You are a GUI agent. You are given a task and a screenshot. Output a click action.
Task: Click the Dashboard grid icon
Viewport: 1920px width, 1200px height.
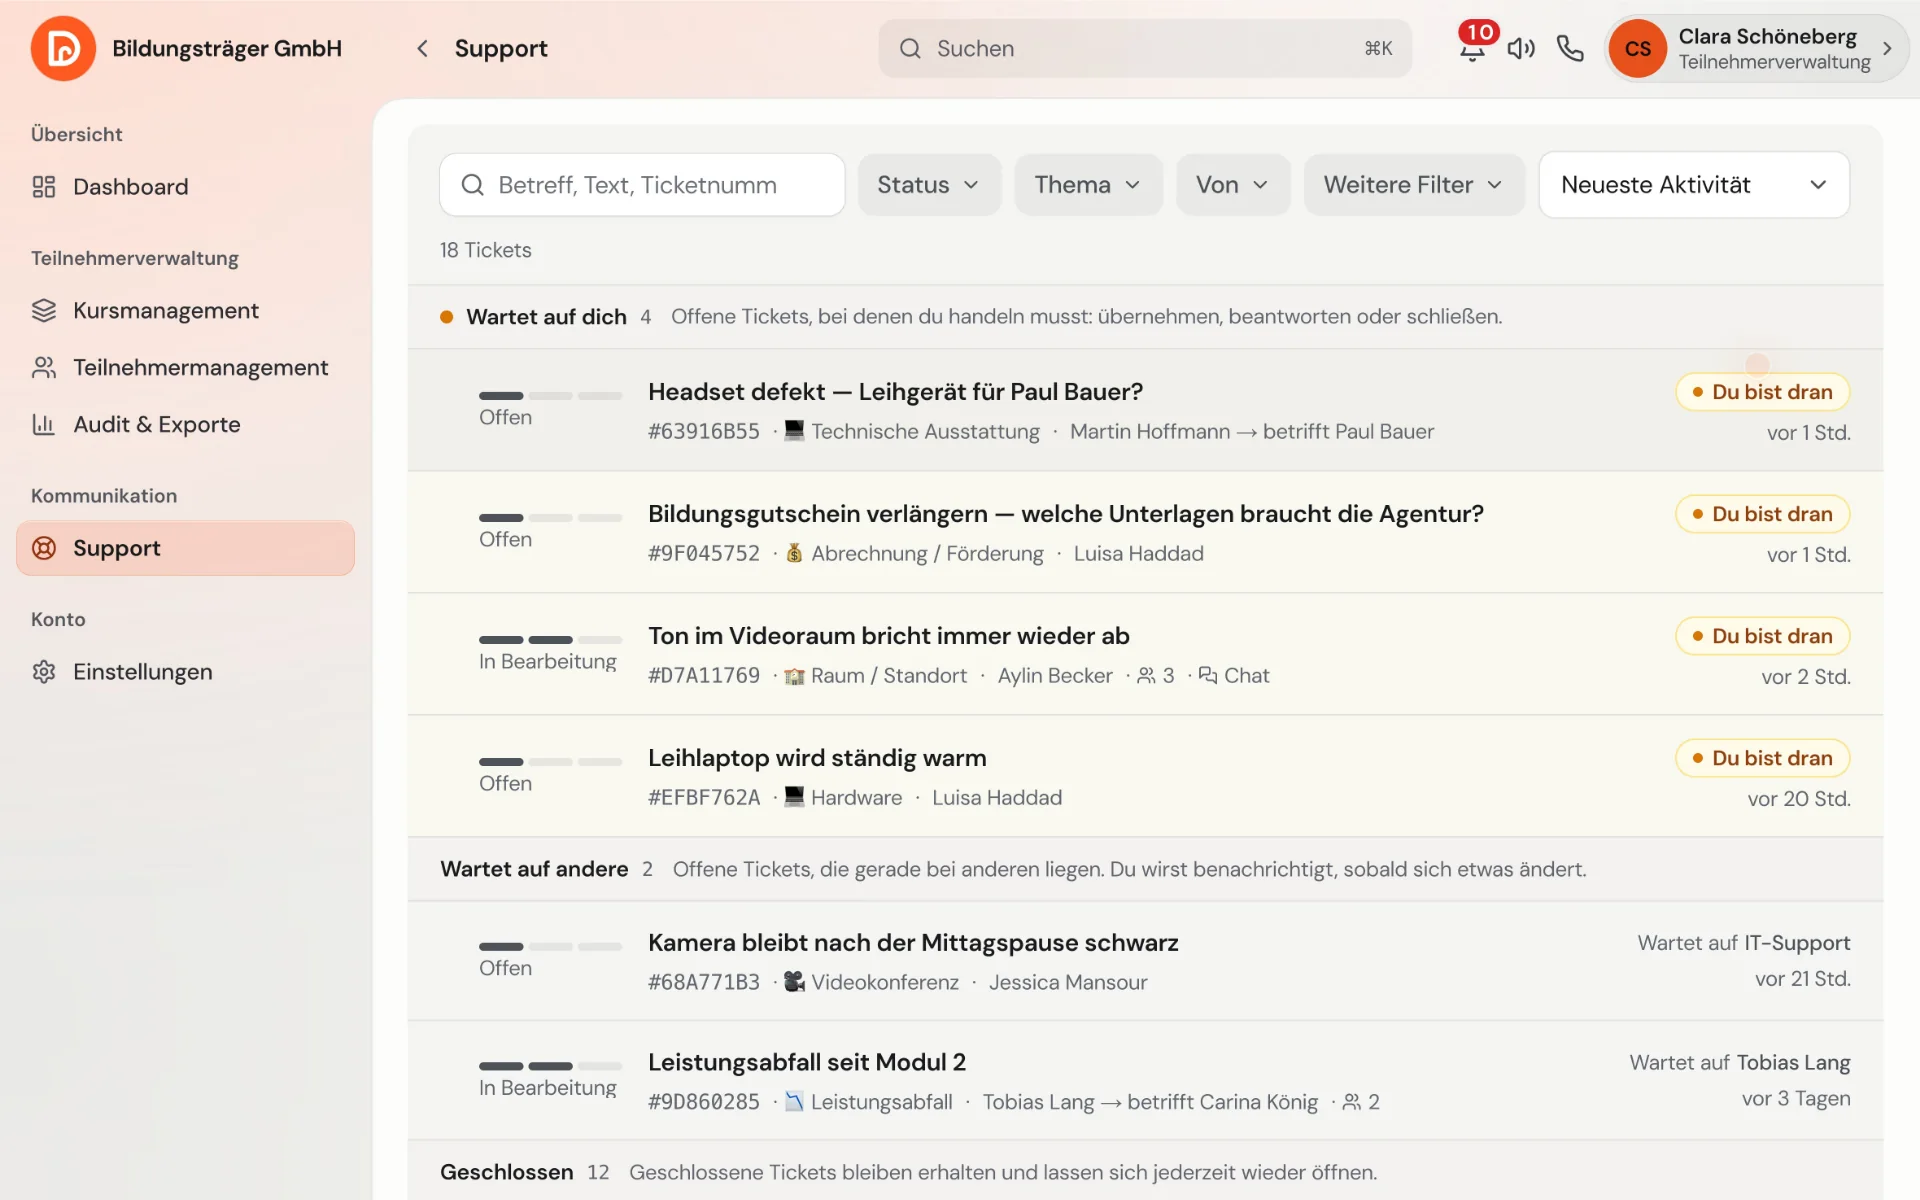(x=44, y=187)
